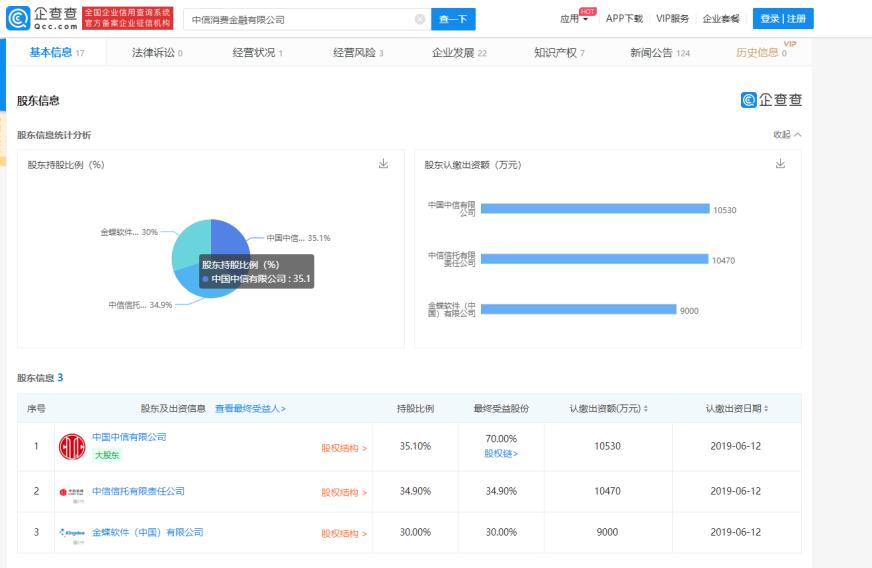
Task: Click the 查一下 search button
Action: [453, 19]
